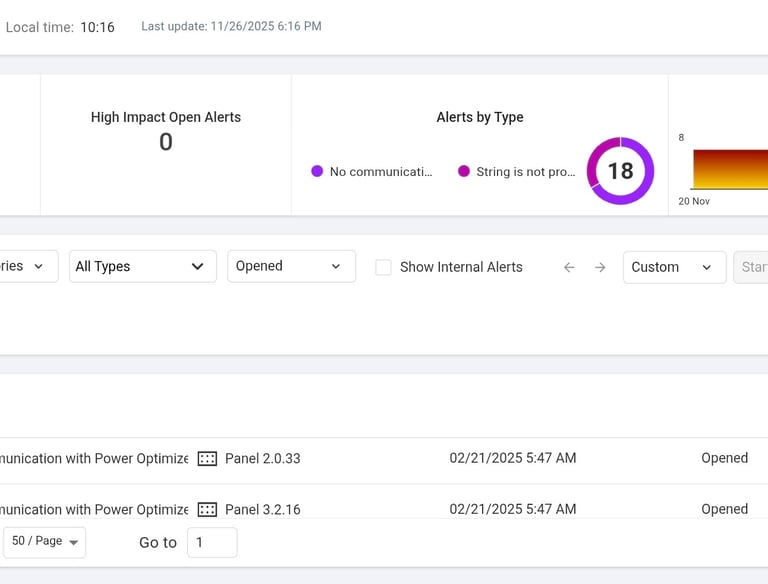
Task: Click the No communication legend label
Action: (x=381, y=172)
